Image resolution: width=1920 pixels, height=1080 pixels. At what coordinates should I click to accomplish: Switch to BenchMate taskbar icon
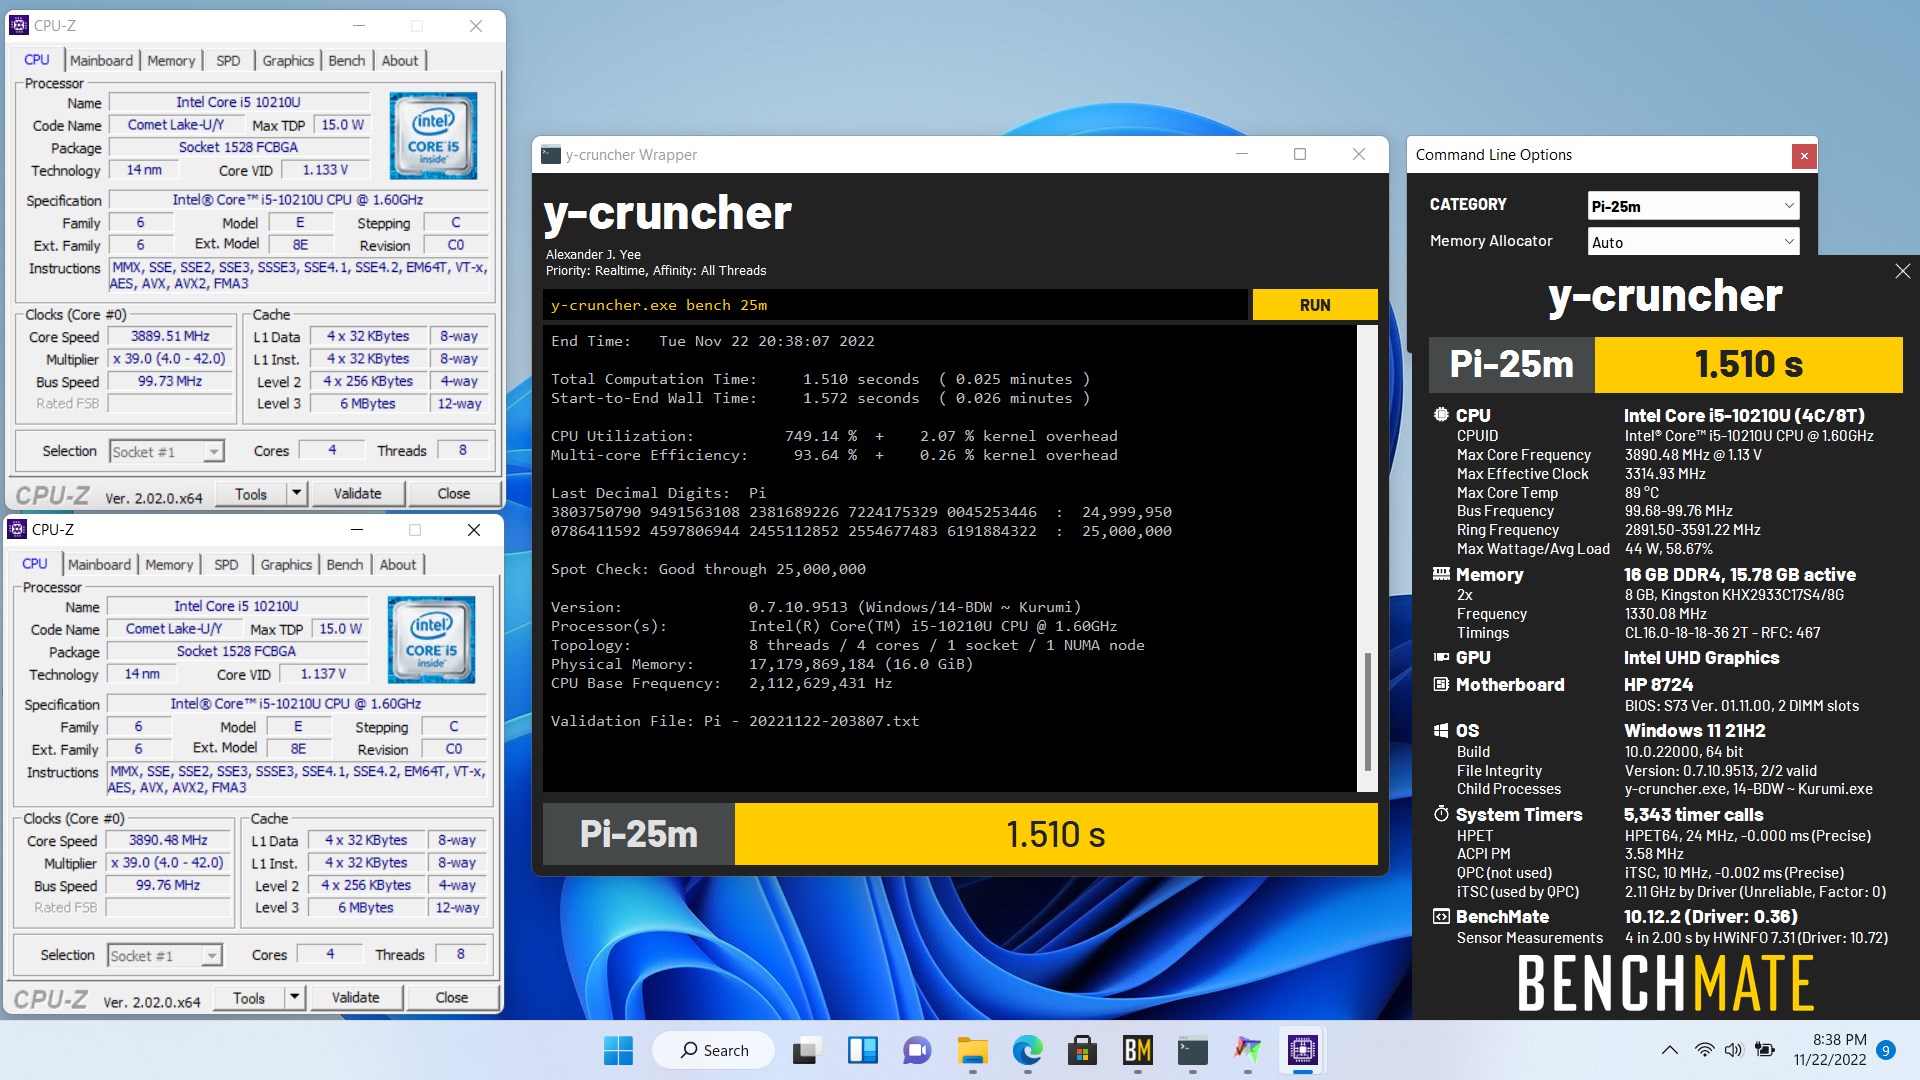1138,1050
